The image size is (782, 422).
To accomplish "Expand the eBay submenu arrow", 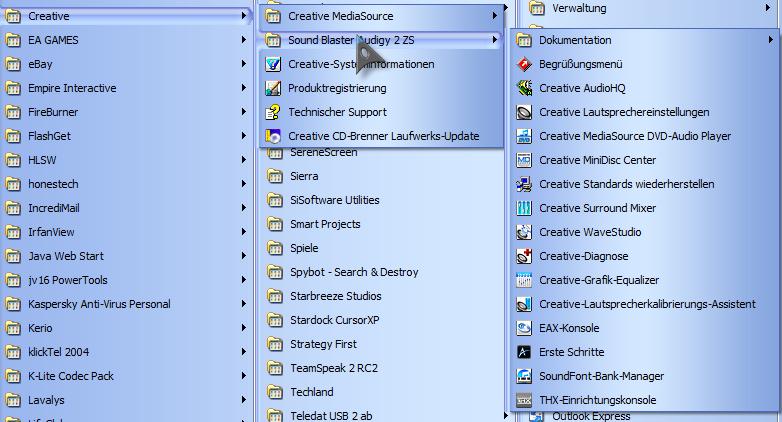I will pyautogui.click(x=244, y=64).
